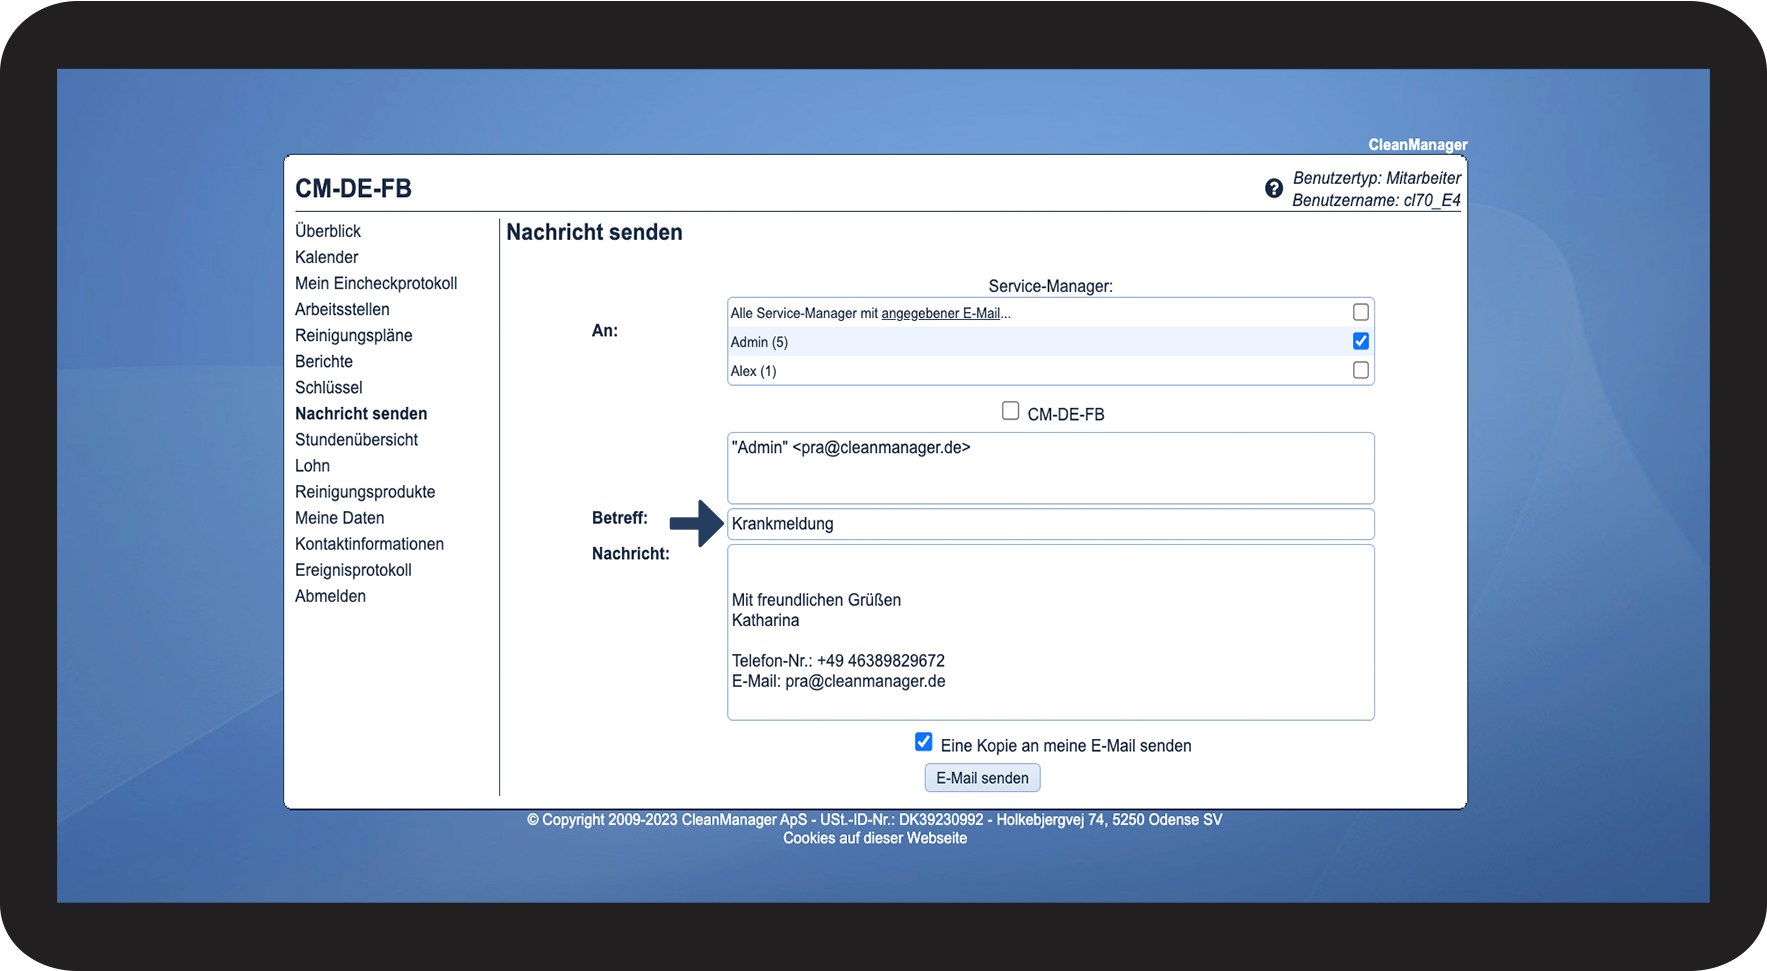
Task: Tick the Alex (1) recipient checkbox
Action: point(1360,370)
